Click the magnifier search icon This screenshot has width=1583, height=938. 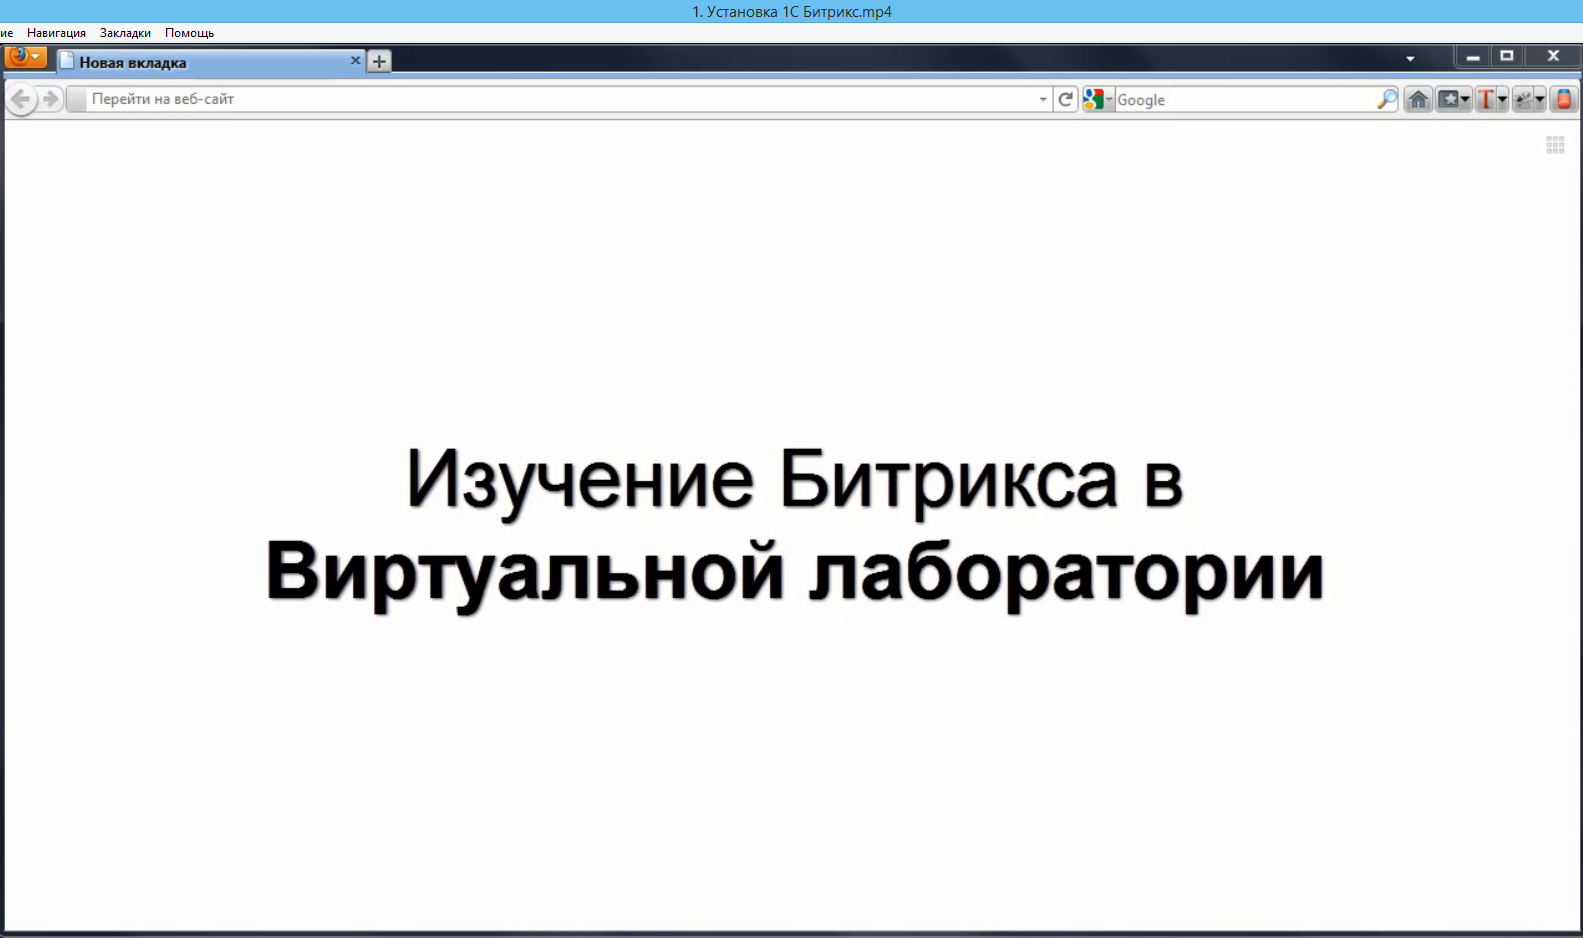(x=1387, y=99)
